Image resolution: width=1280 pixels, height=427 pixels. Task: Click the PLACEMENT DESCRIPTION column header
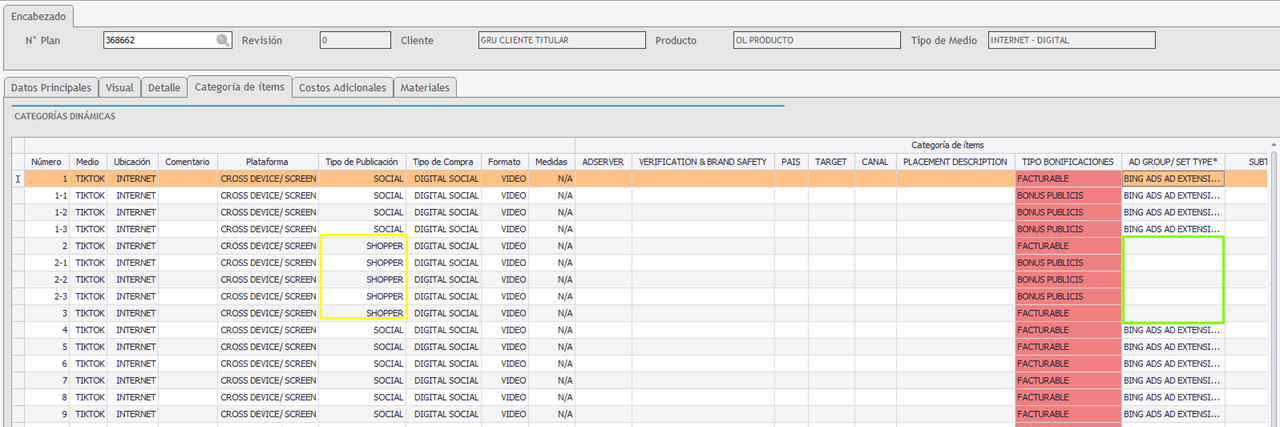tap(954, 161)
